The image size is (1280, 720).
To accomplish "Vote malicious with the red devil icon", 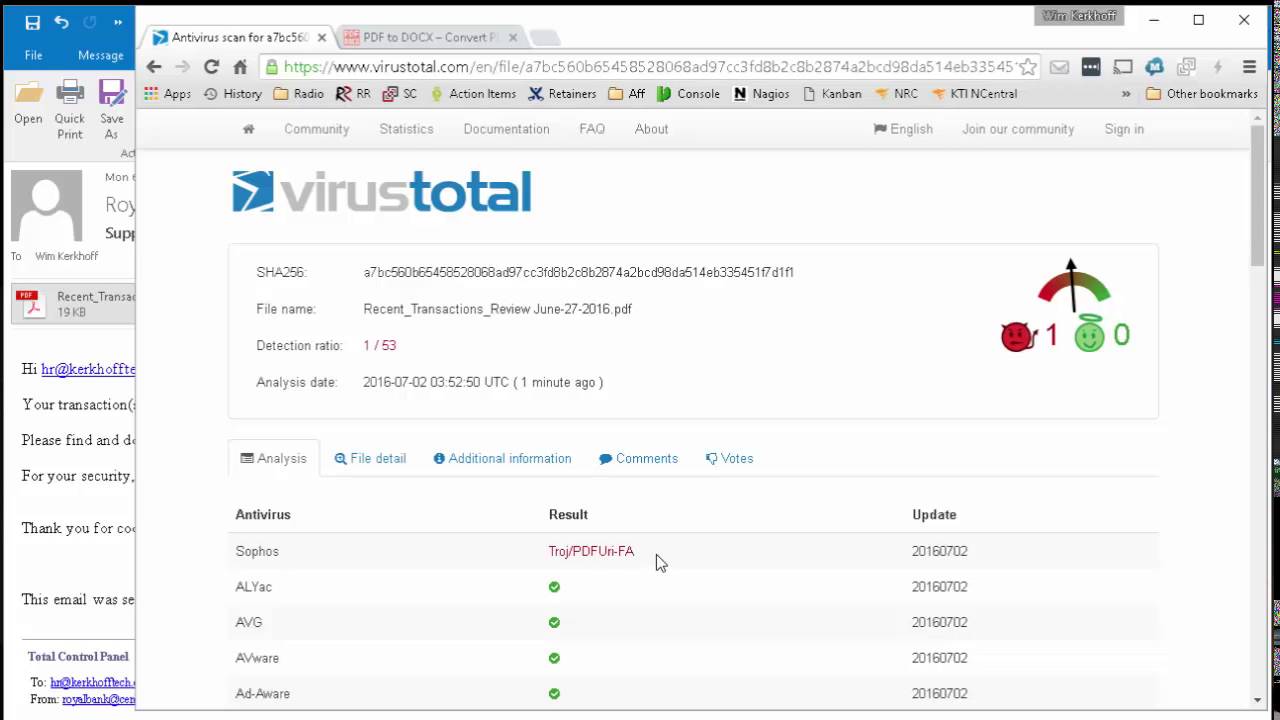I will [x=1018, y=336].
